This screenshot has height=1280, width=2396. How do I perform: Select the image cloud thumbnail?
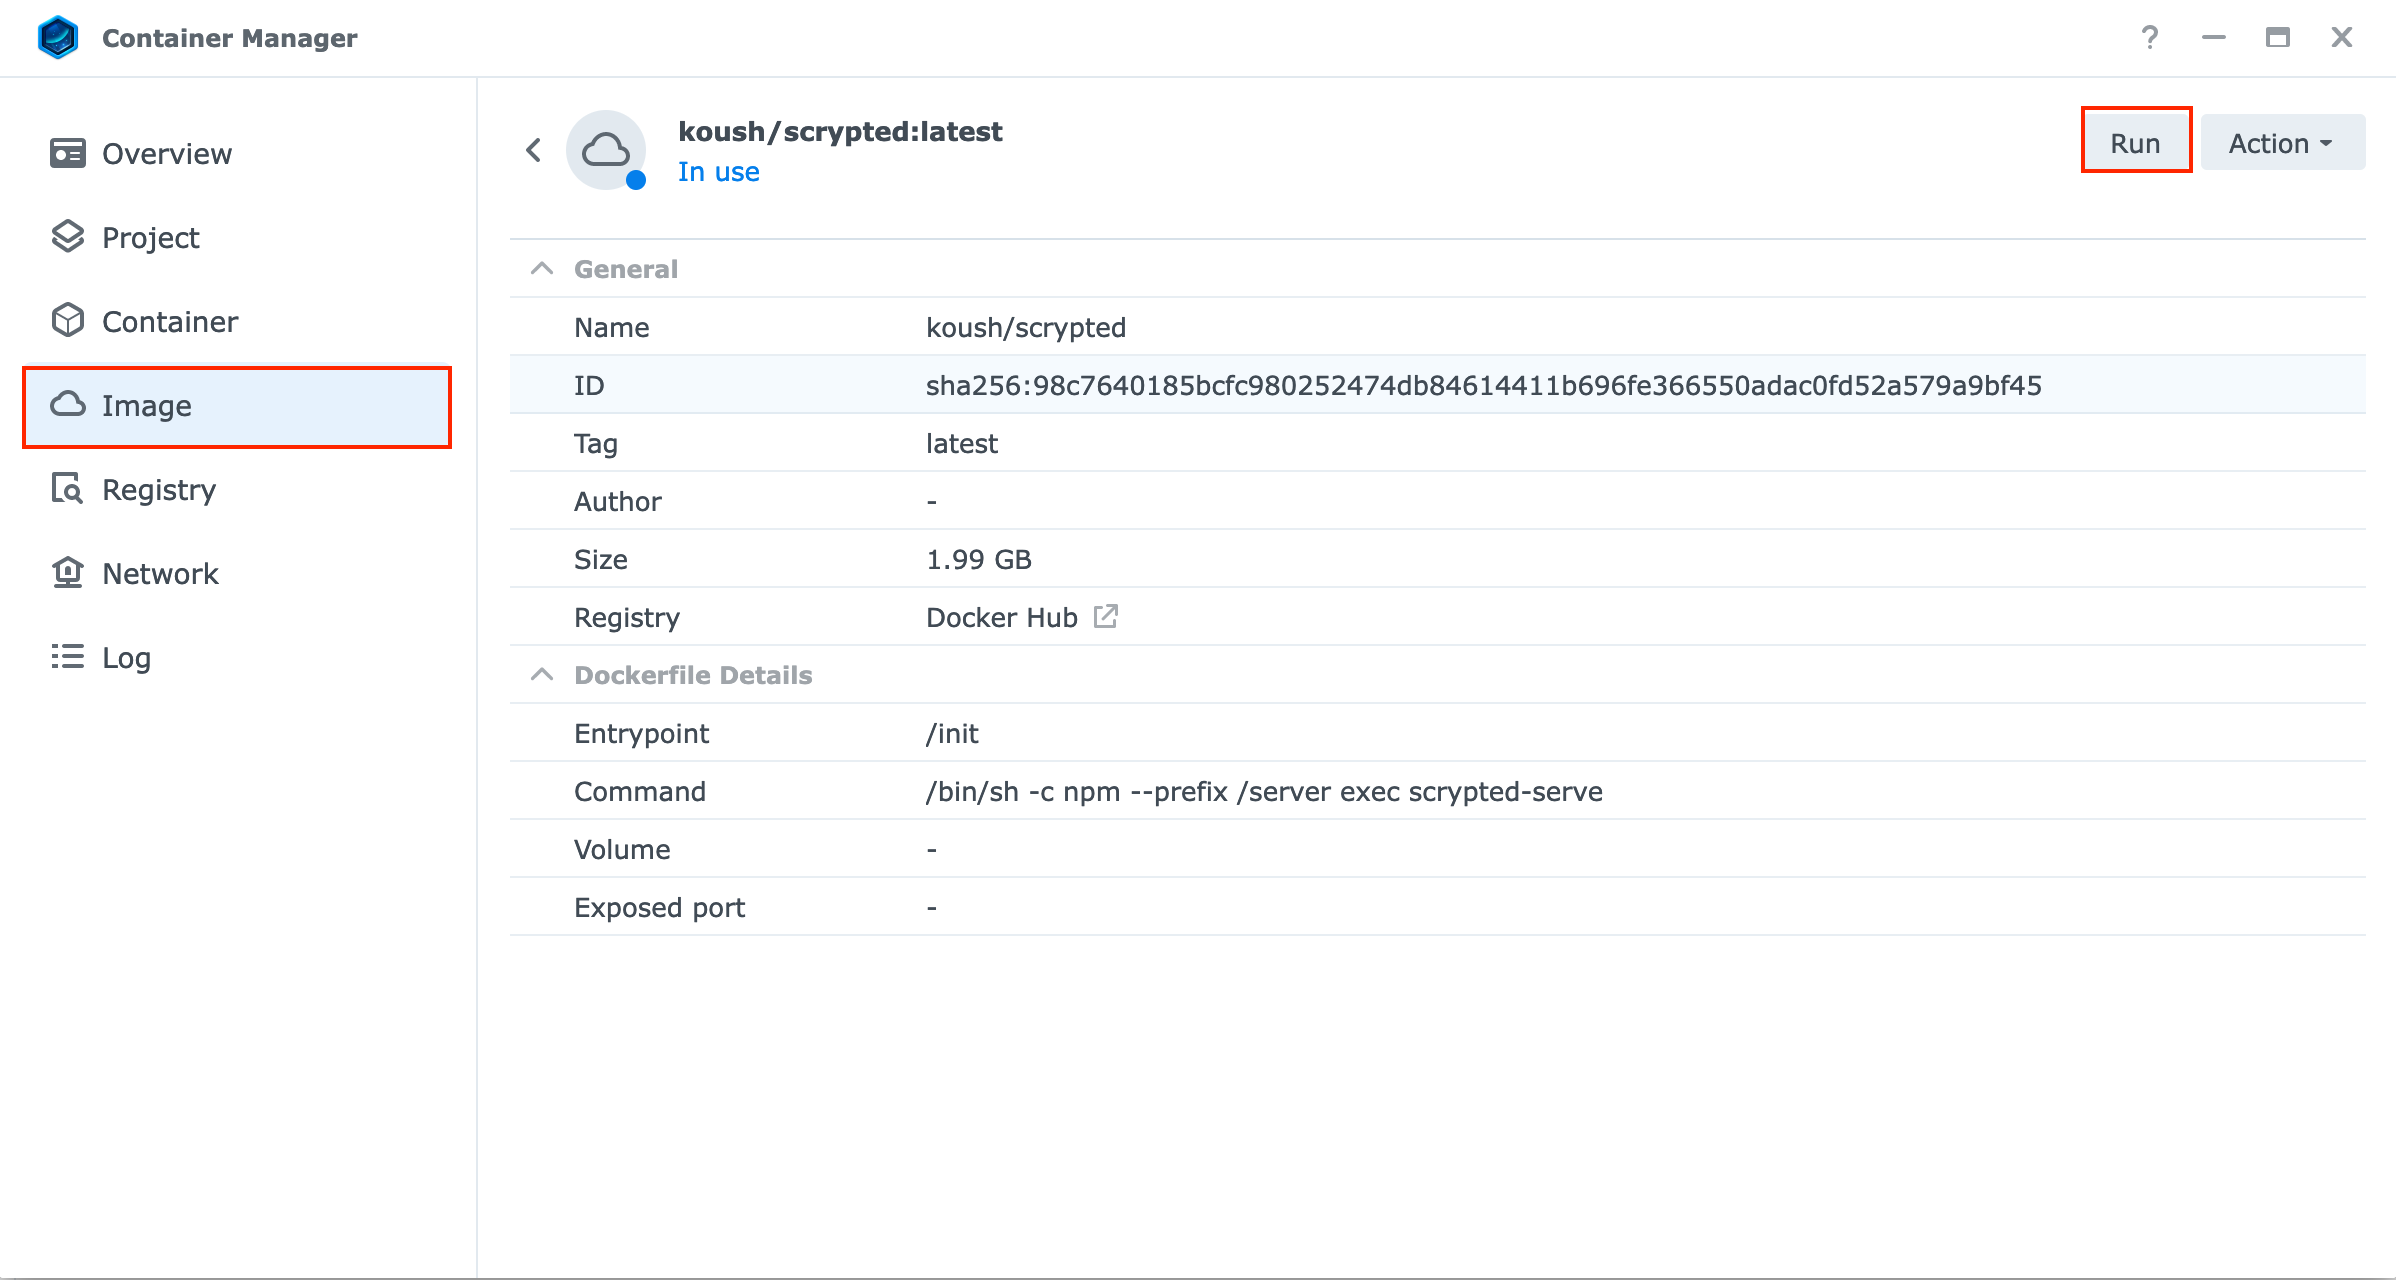(x=606, y=149)
